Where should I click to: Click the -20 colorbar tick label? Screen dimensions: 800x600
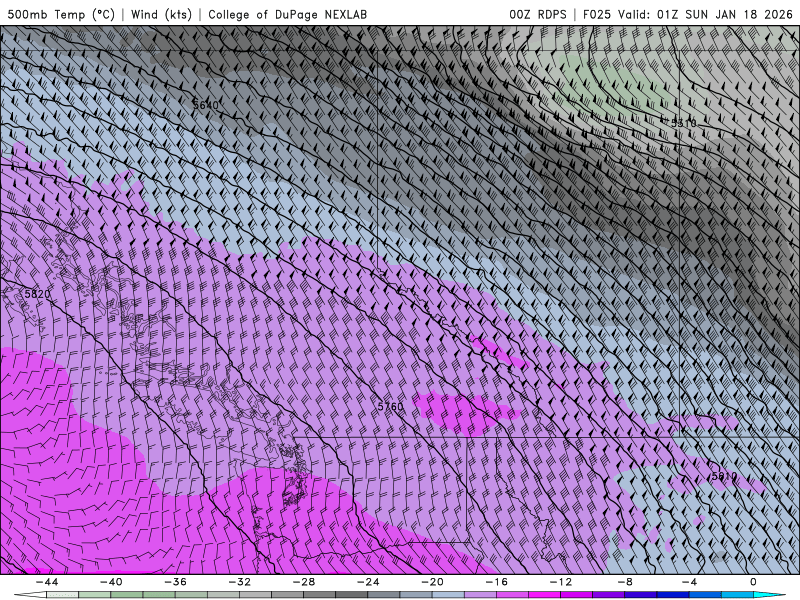click(x=432, y=582)
